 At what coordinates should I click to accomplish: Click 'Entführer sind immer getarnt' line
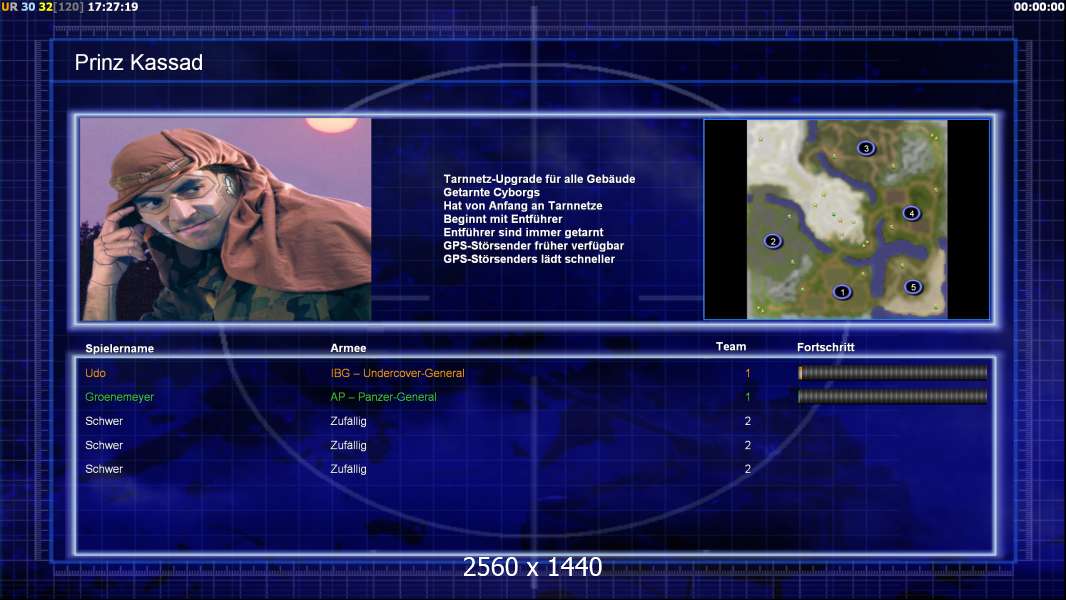tap(523, 232)
